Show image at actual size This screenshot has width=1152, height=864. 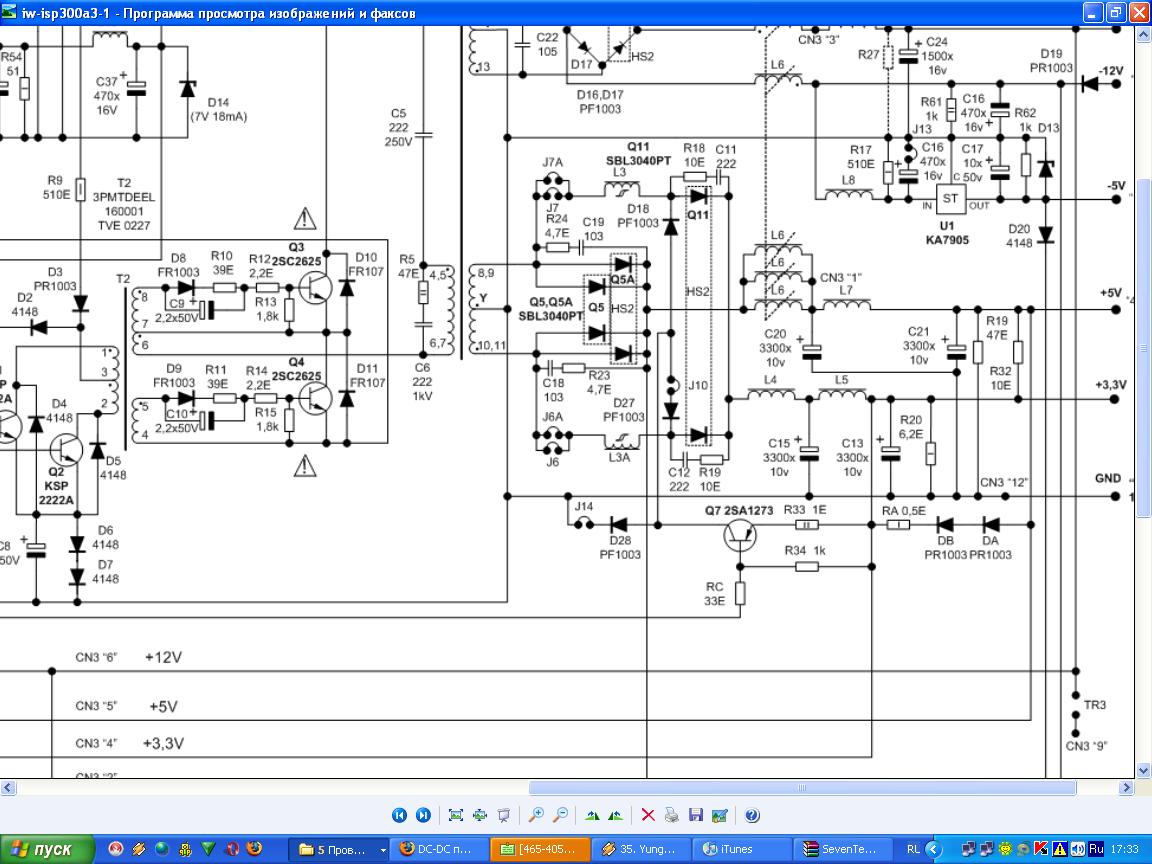click(480, 815)
